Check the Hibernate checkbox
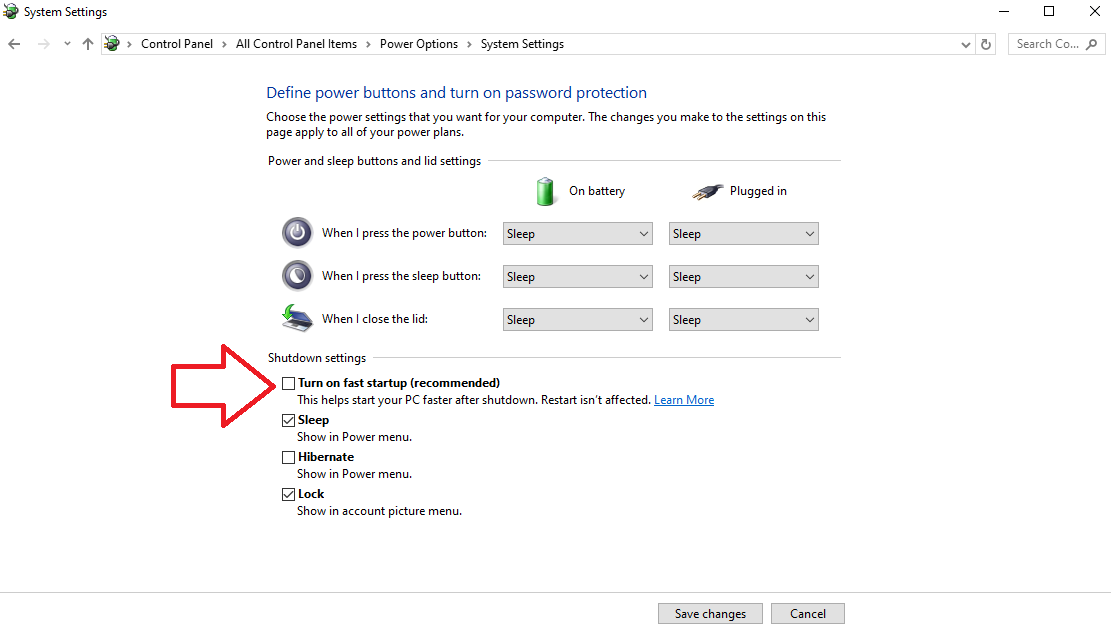The height and width of the screenshot is (632, 1111). tap(288, 457)
